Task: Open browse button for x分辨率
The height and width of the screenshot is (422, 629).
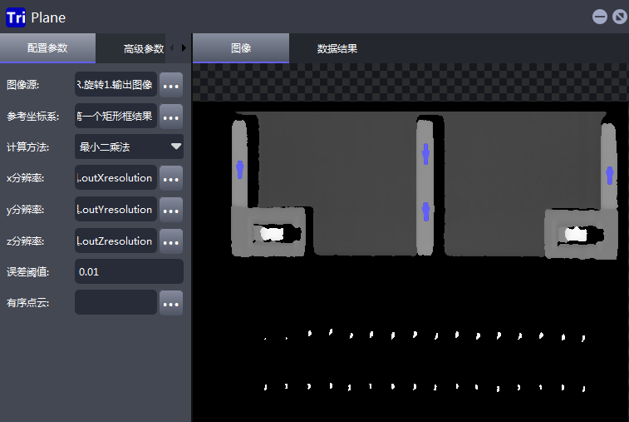Action: (x=171, y=178)
